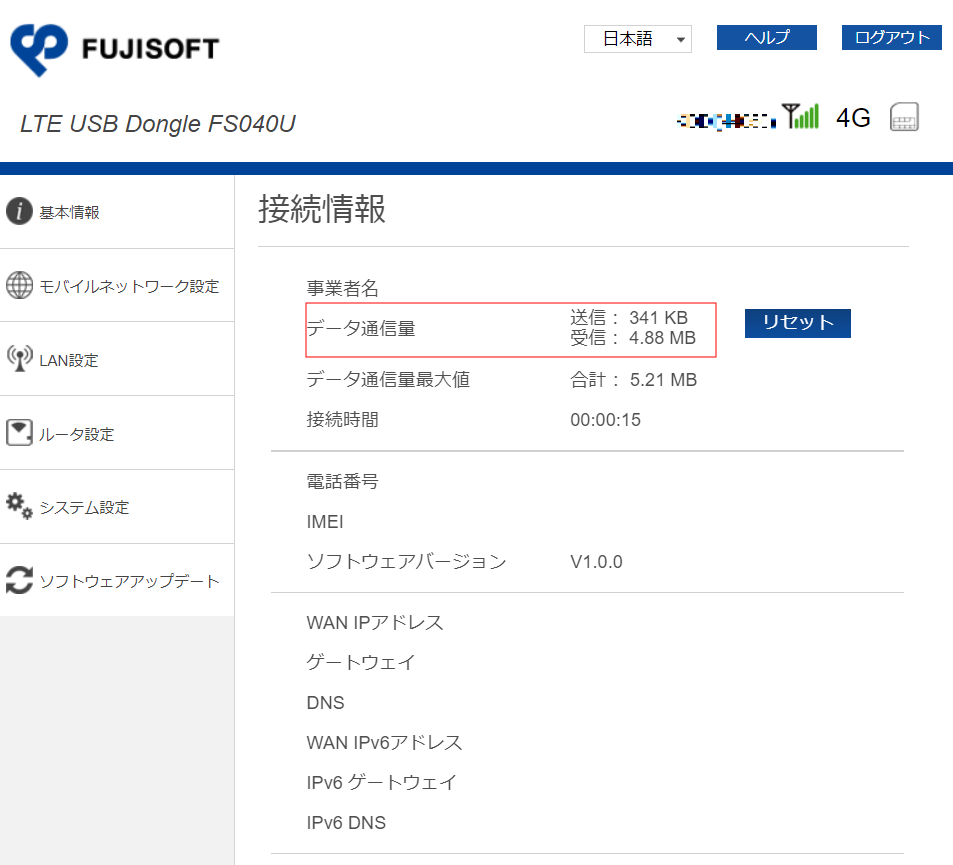Click the signal strength antenna icon
The image size is (953, 865).
(x=800, y=116)
